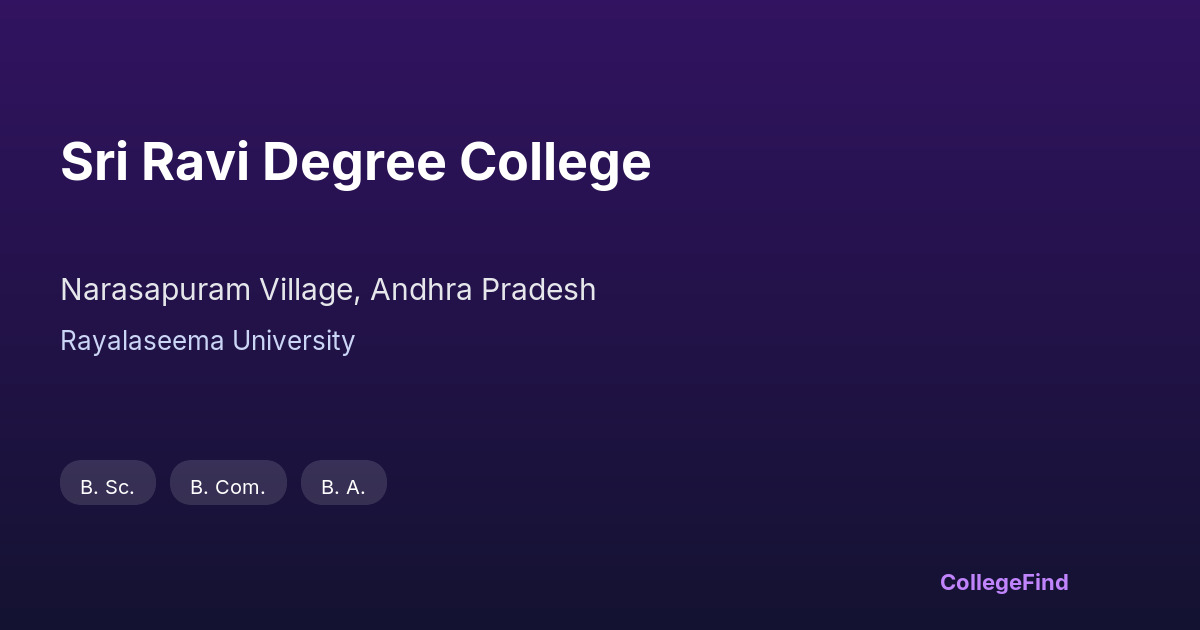Screen dimensions: 1200x630
Task: Click the word Rayalaseema
Action: (x=142, y=341)
